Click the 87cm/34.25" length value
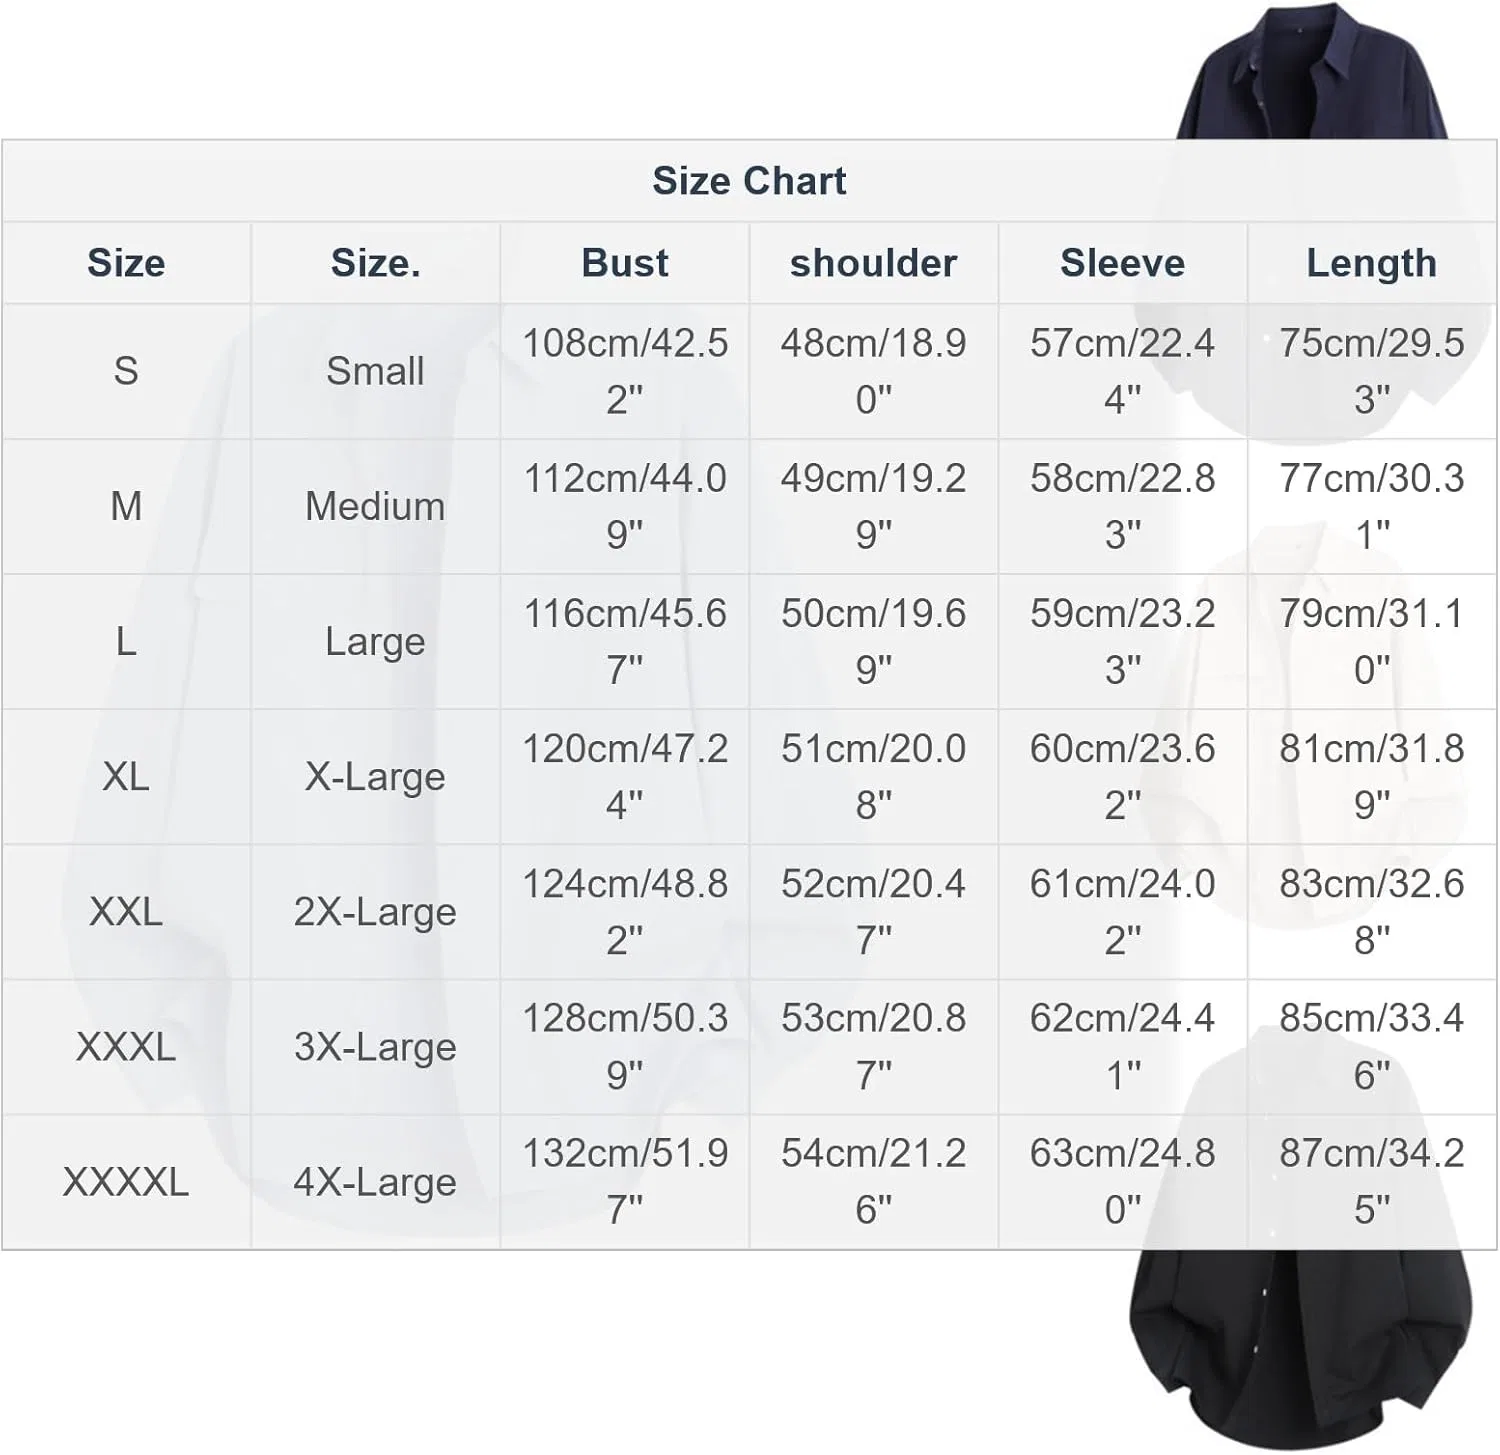Viewport: 1500px width, 1455px height. [1372, 1182]
